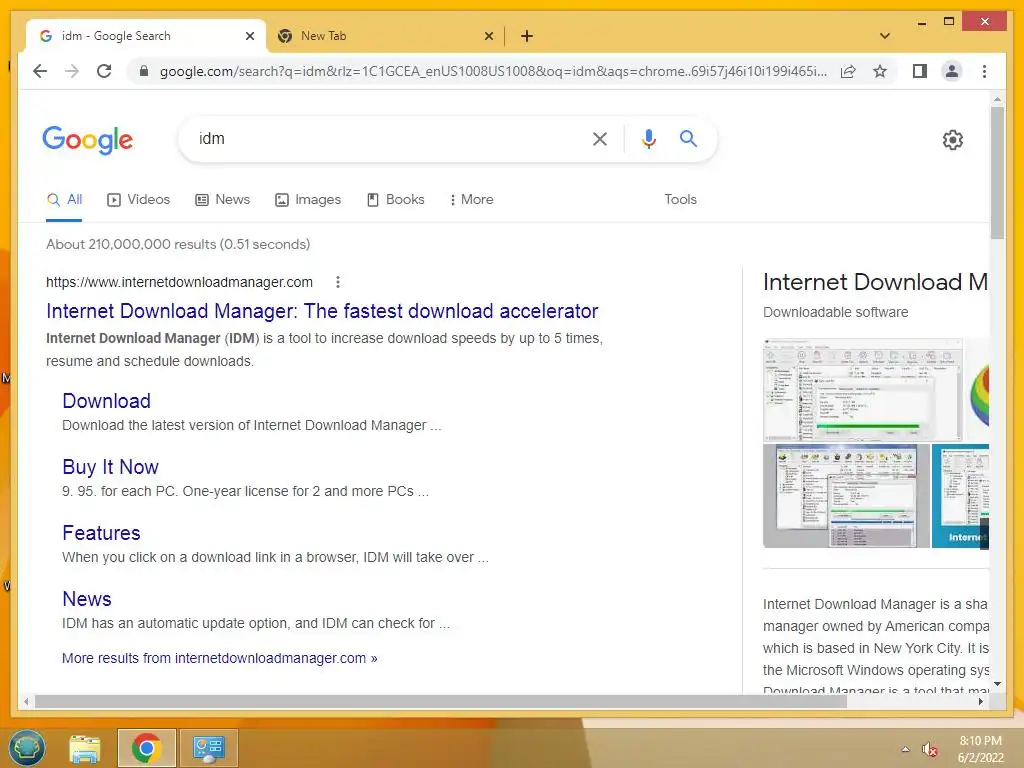Open Internet Download Manager main result link

322,311
